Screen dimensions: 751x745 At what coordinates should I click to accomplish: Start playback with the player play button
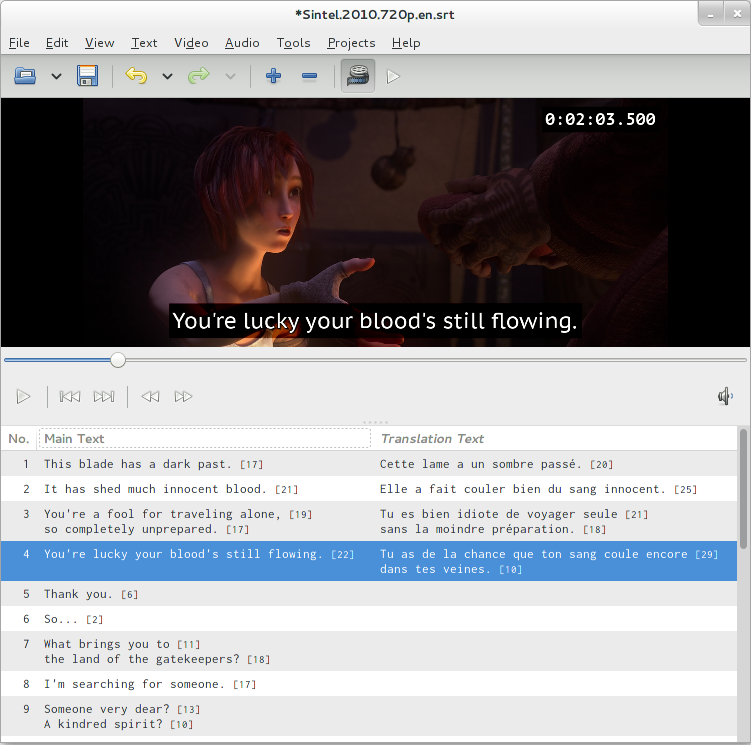[x=23, y=397]
